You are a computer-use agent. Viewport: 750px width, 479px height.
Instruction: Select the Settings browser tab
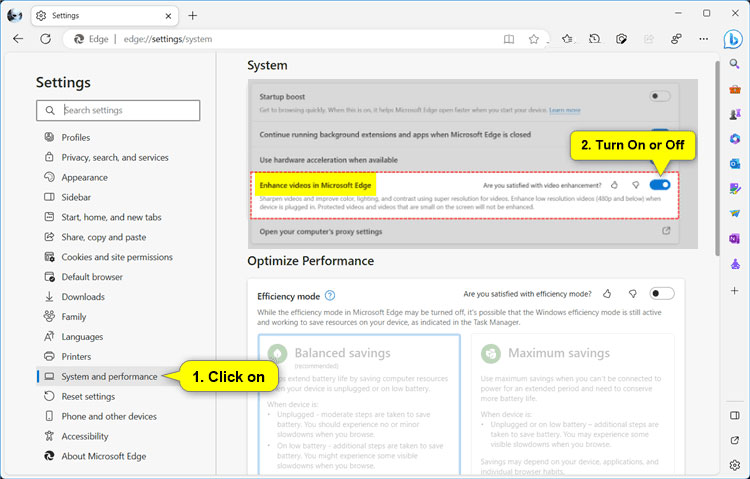104,16
